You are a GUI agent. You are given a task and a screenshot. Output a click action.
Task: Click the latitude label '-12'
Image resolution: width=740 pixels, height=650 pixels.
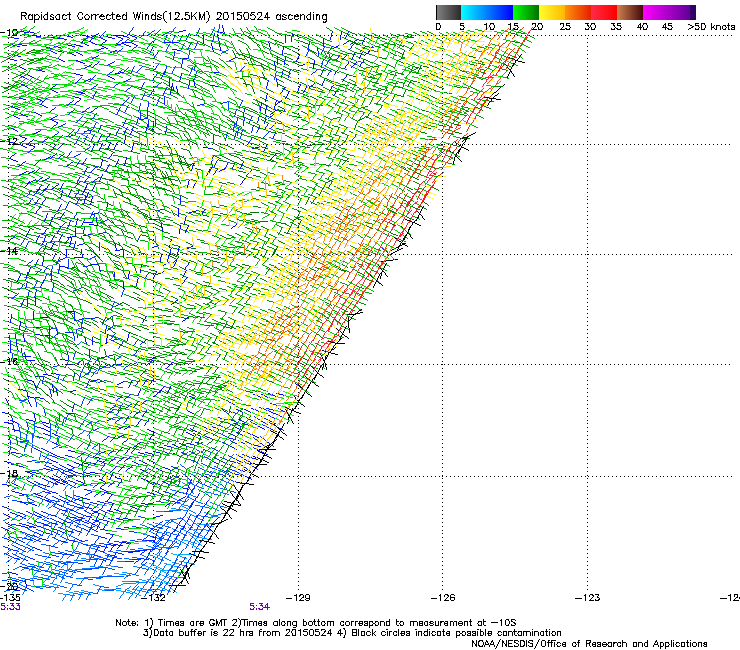pos(9,141)
